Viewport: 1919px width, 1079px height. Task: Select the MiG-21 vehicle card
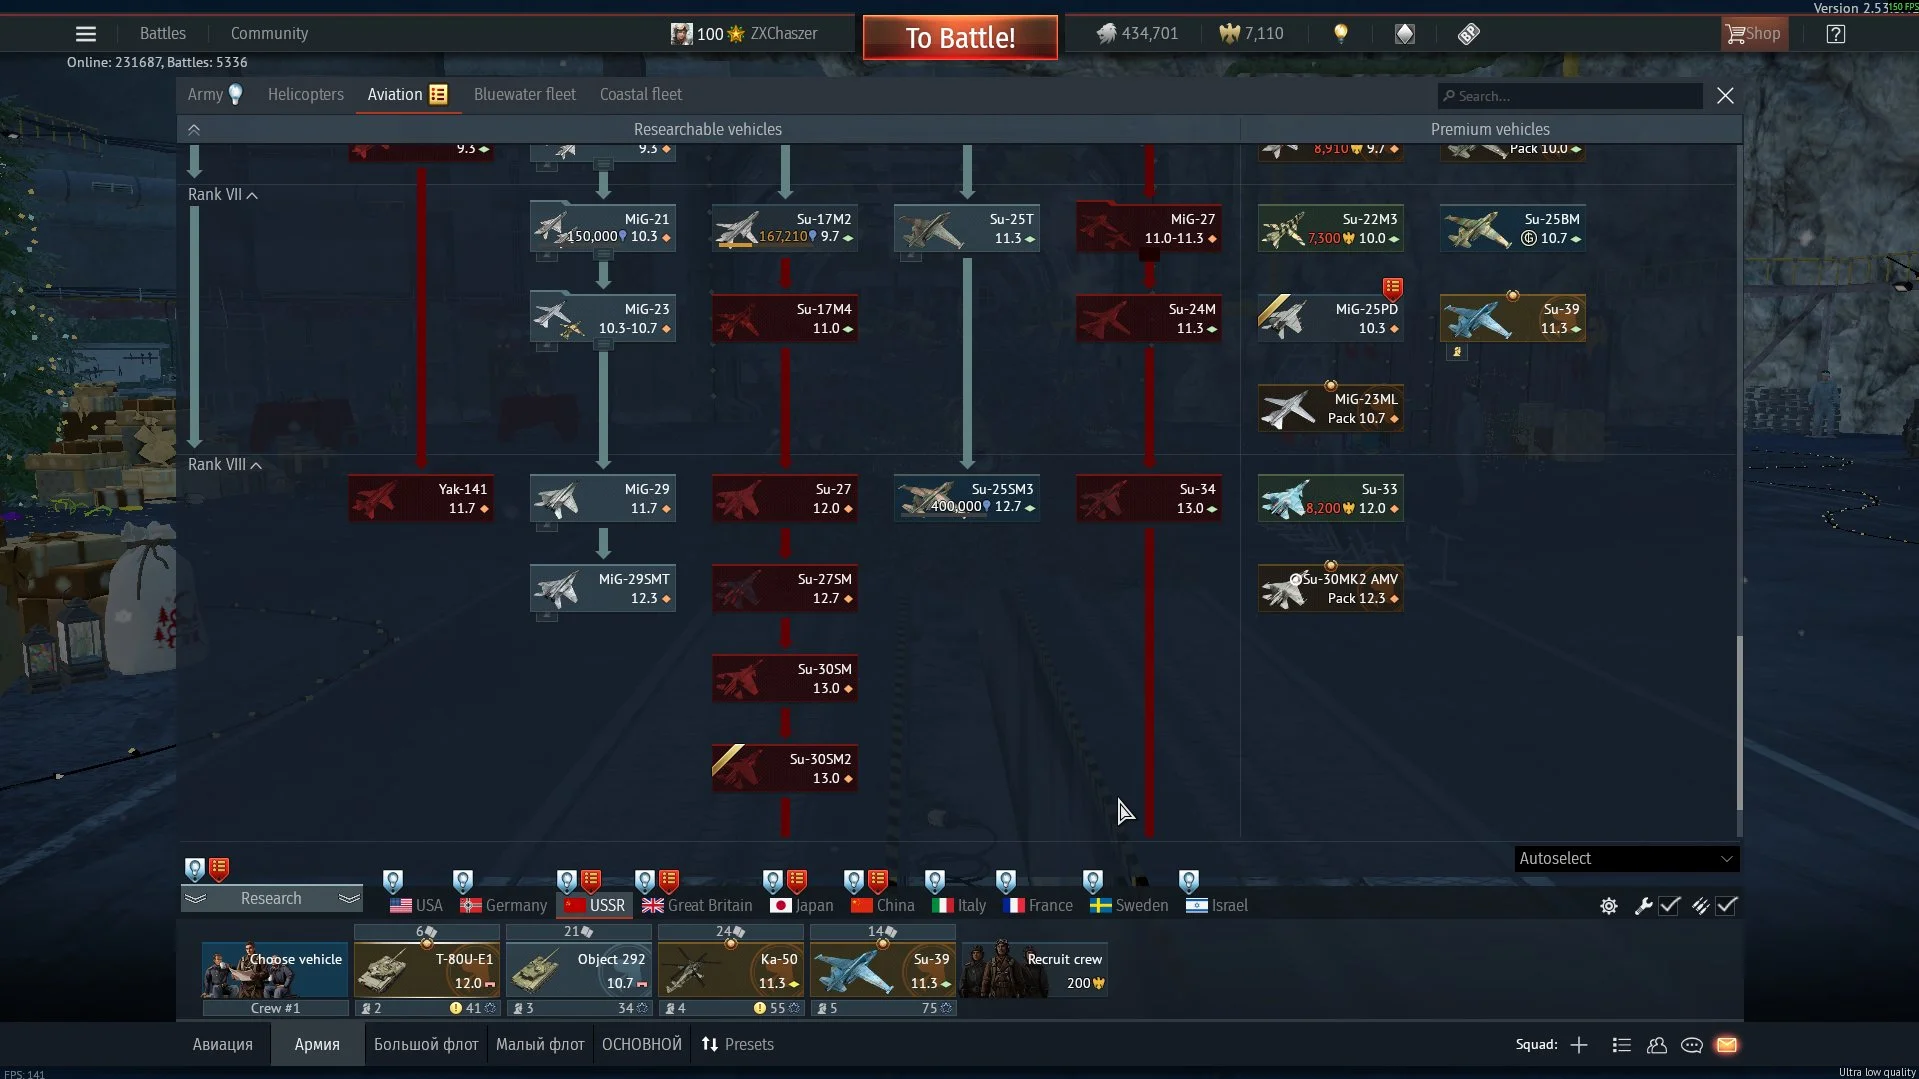(x=603, y=228)
